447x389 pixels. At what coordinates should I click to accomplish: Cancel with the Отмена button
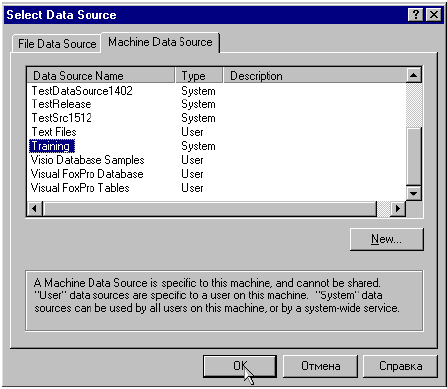click(x=321, y=366)
